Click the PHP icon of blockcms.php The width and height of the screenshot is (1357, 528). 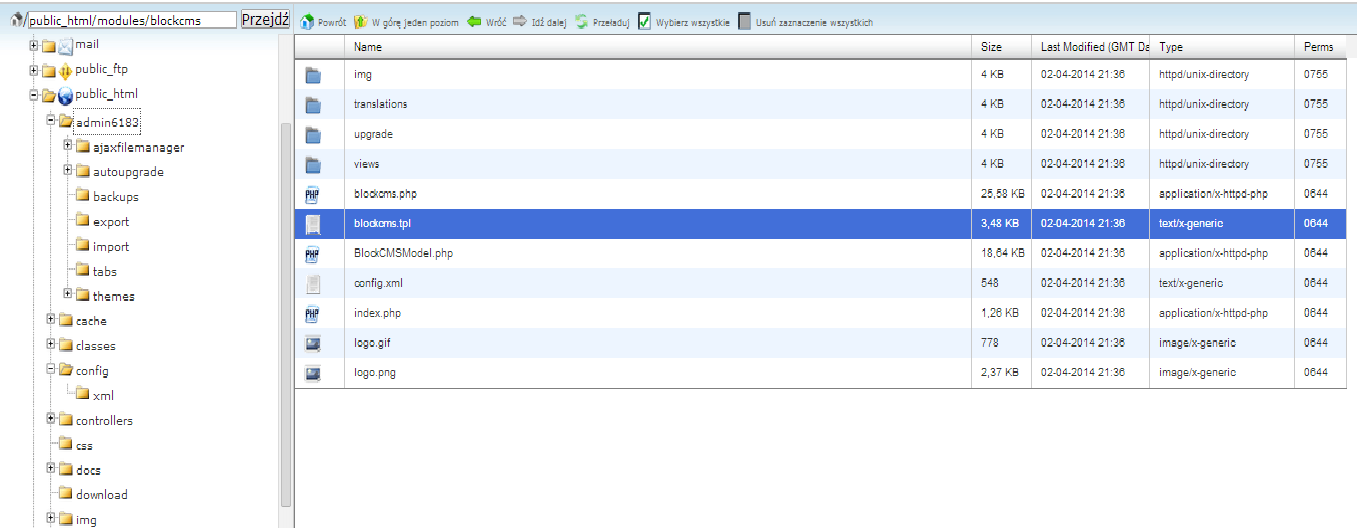[x=312, y=194]
